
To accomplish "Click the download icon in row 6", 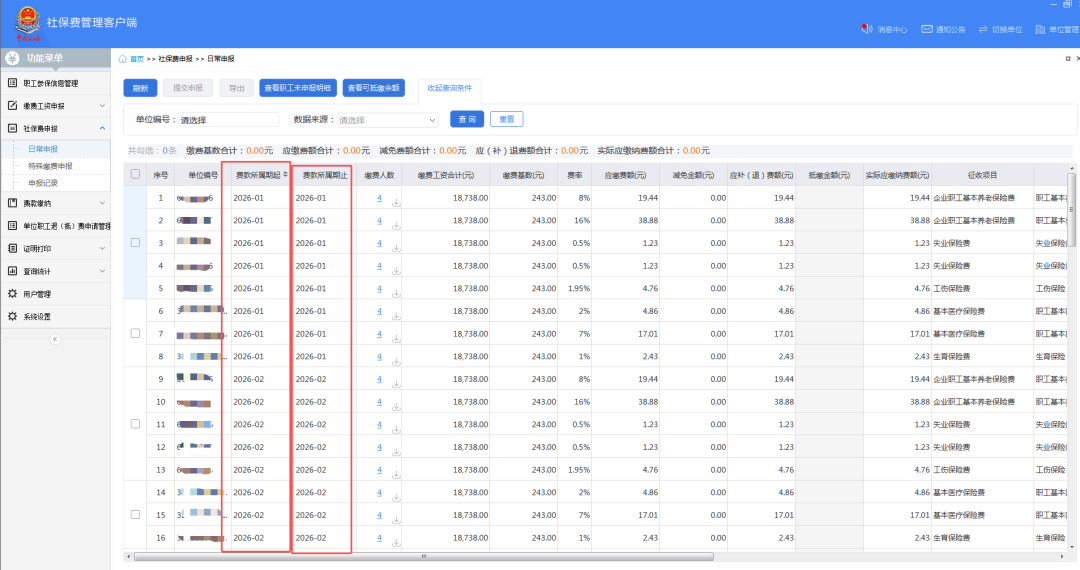I will [x=397, y=316].
